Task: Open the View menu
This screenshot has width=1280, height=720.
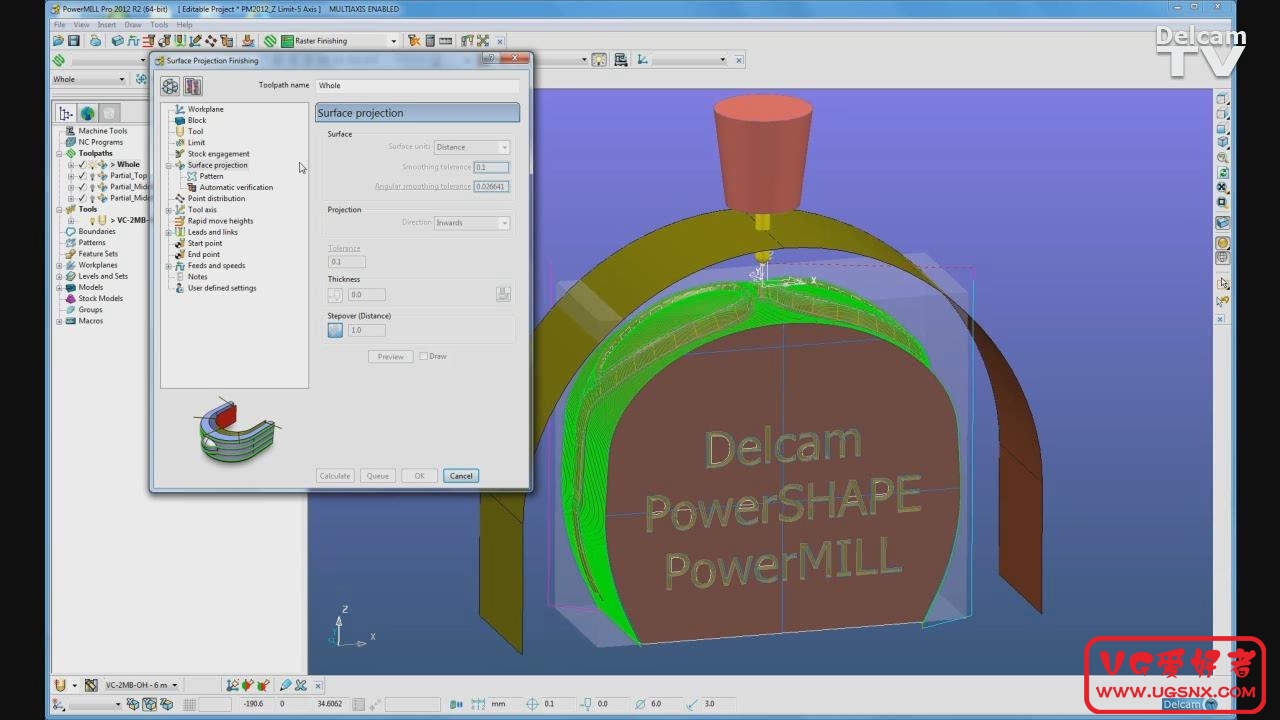Action: (x=82, y=25)
